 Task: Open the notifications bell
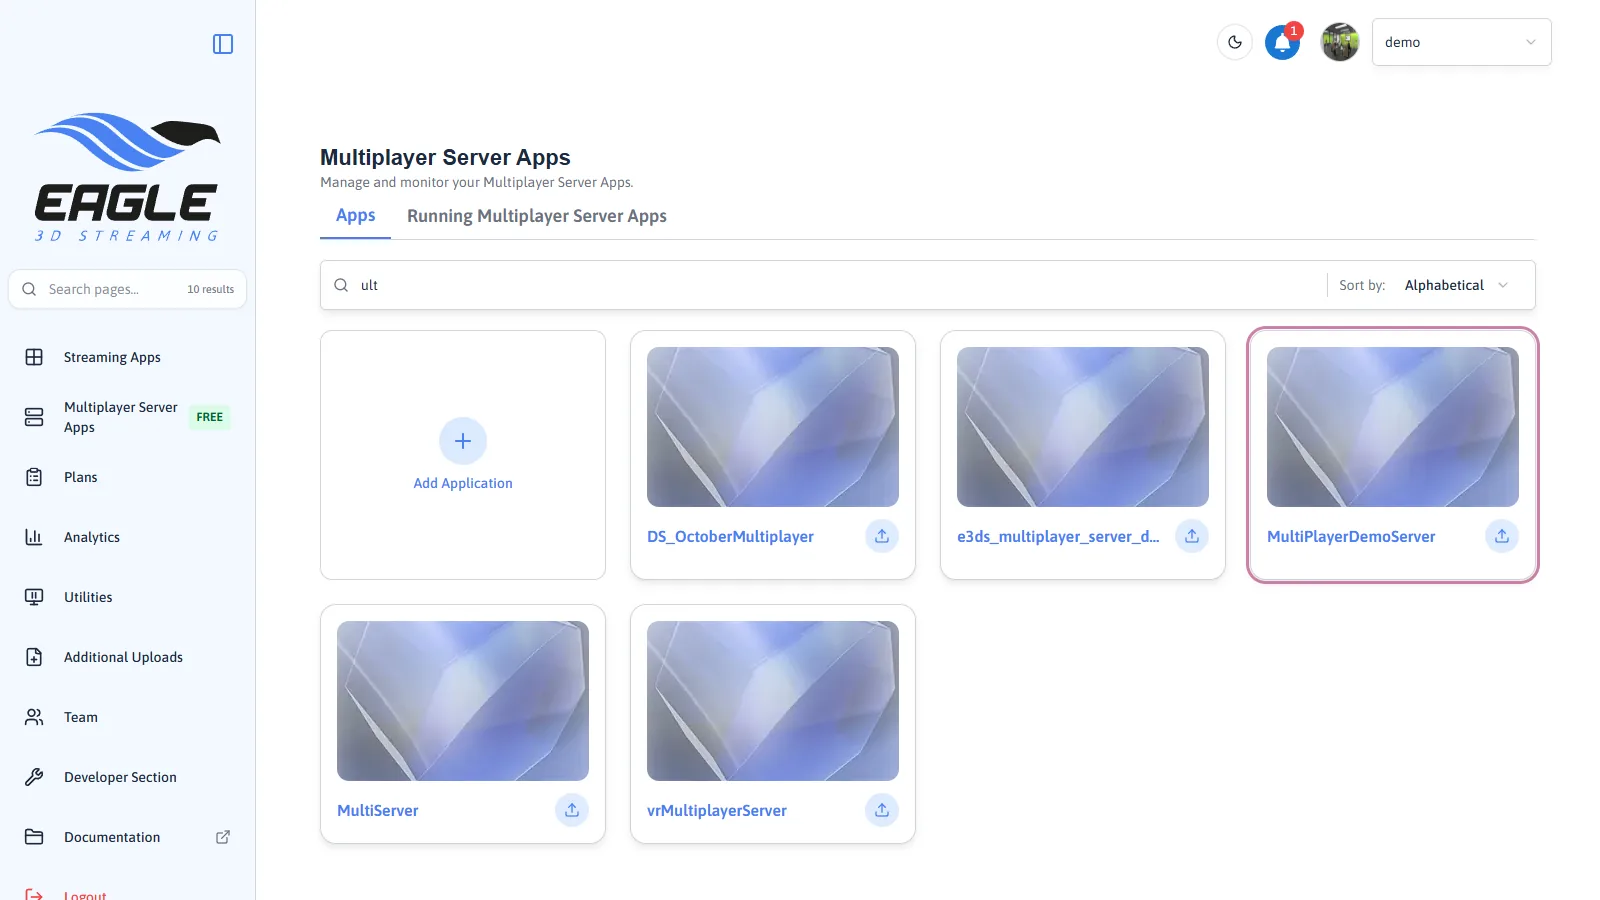point(1282,42)
